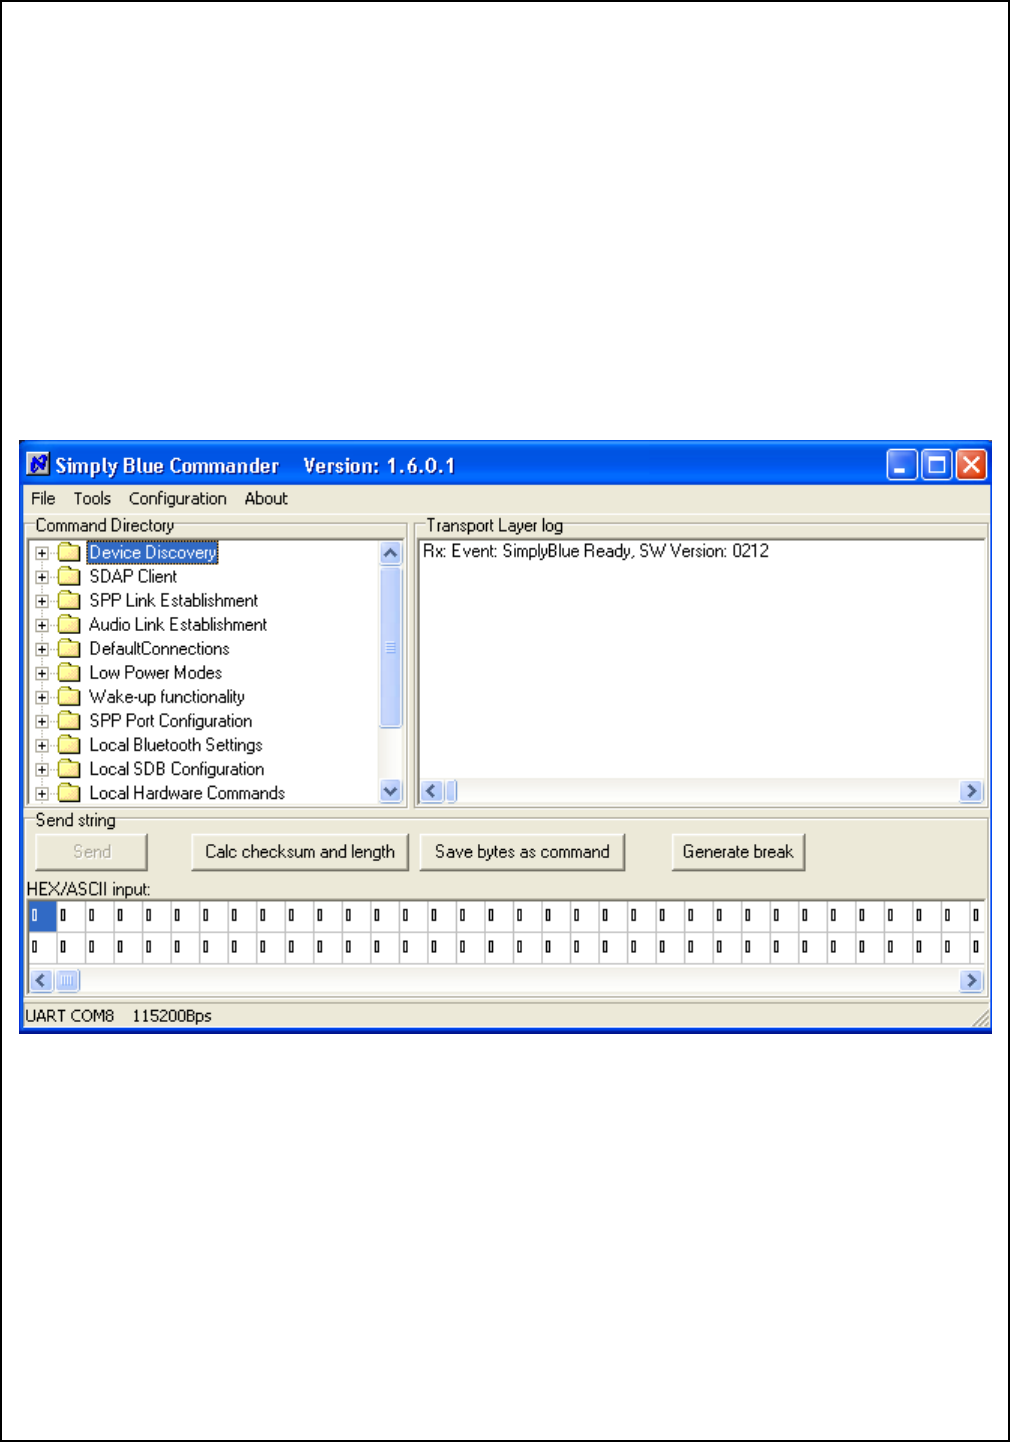Viewport: 1010px width, 1442px height.
Task: Click the Generate break button
Action: point(738,852)
